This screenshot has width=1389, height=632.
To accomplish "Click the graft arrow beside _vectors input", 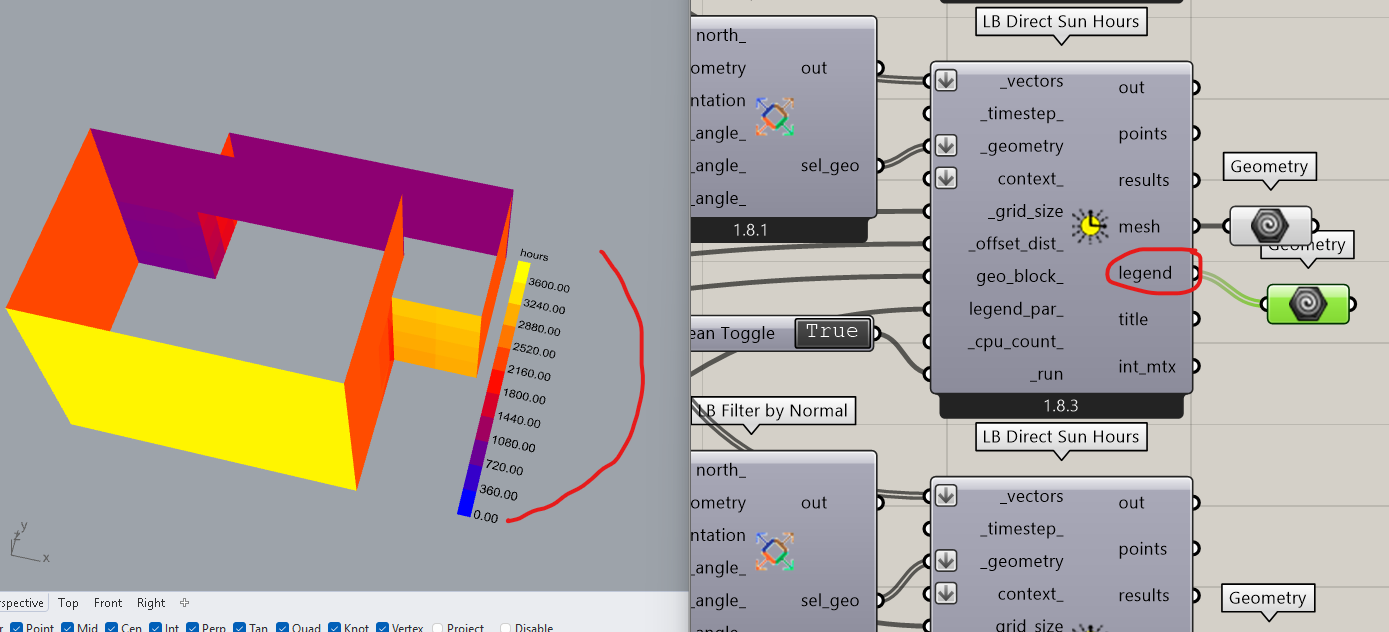I will pyautogui.click(x=946, y=81).
